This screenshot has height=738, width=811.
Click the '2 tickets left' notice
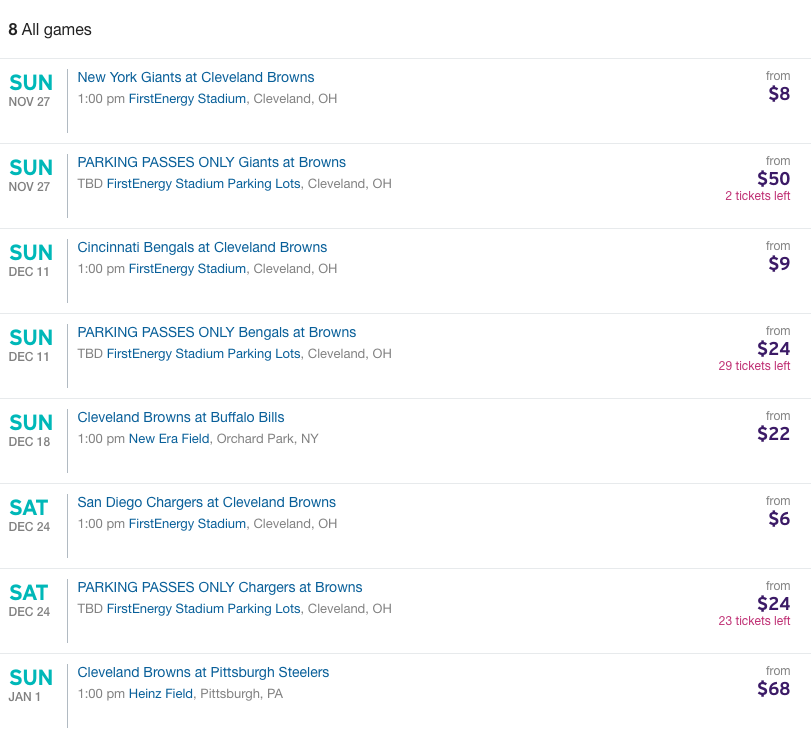[757, 196]
